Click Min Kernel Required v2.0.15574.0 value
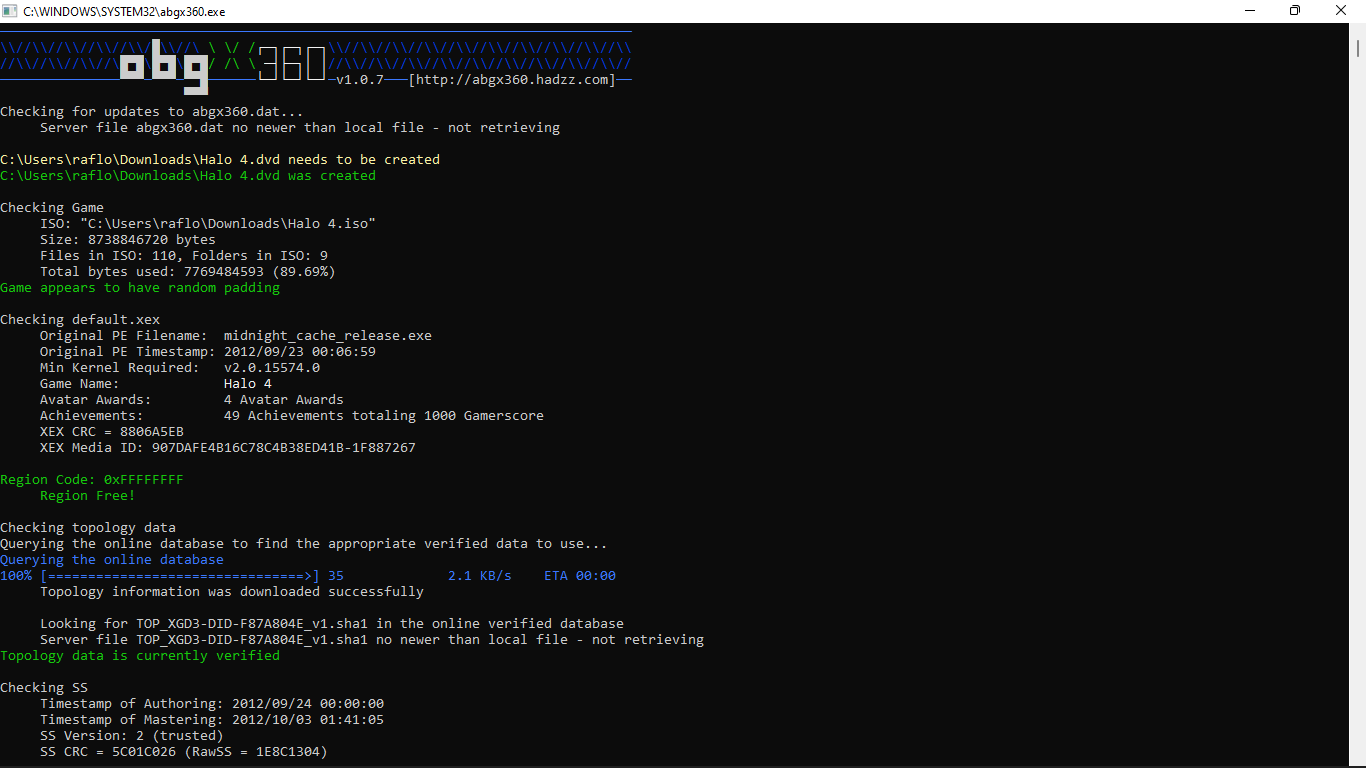This screenshot has width=1366, height=768. 272,368
